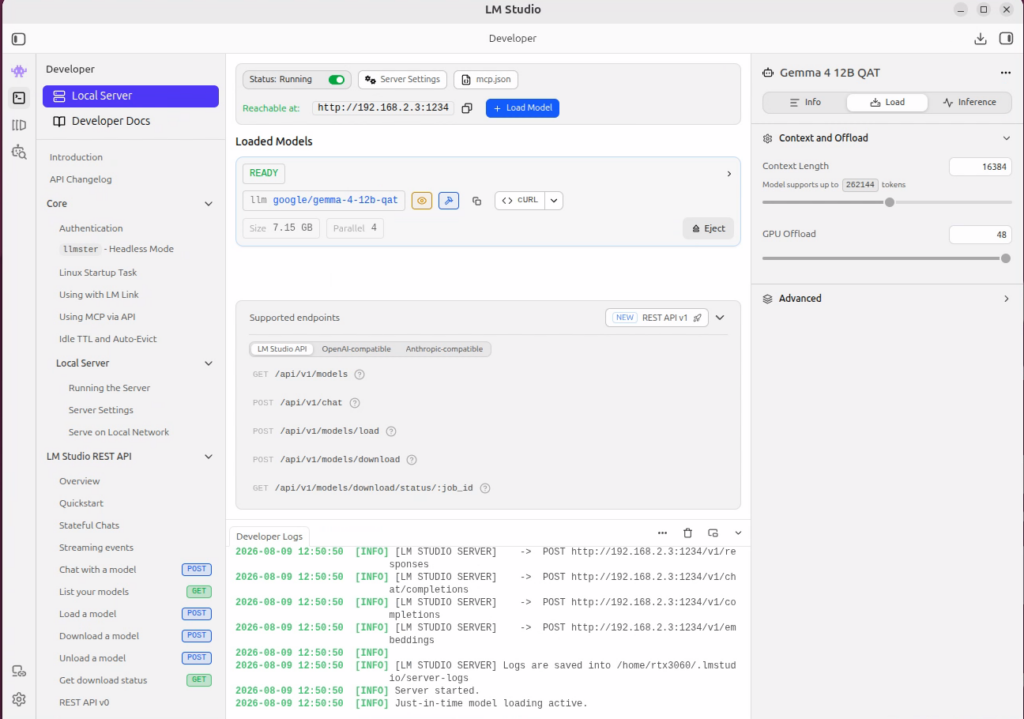Open the Developer terminal icon in rail
This screenshot has height=719, width=1024.
(19, 98)
